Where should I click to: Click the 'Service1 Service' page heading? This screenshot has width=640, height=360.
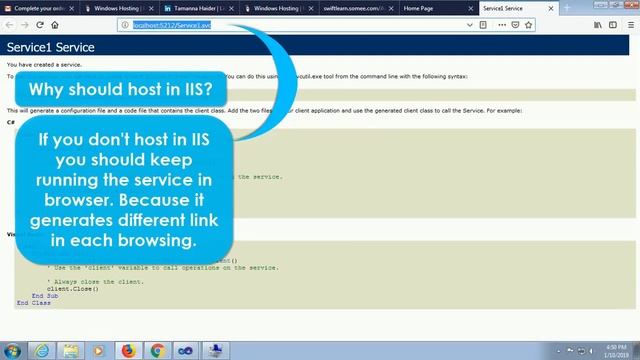coord(51,47)
